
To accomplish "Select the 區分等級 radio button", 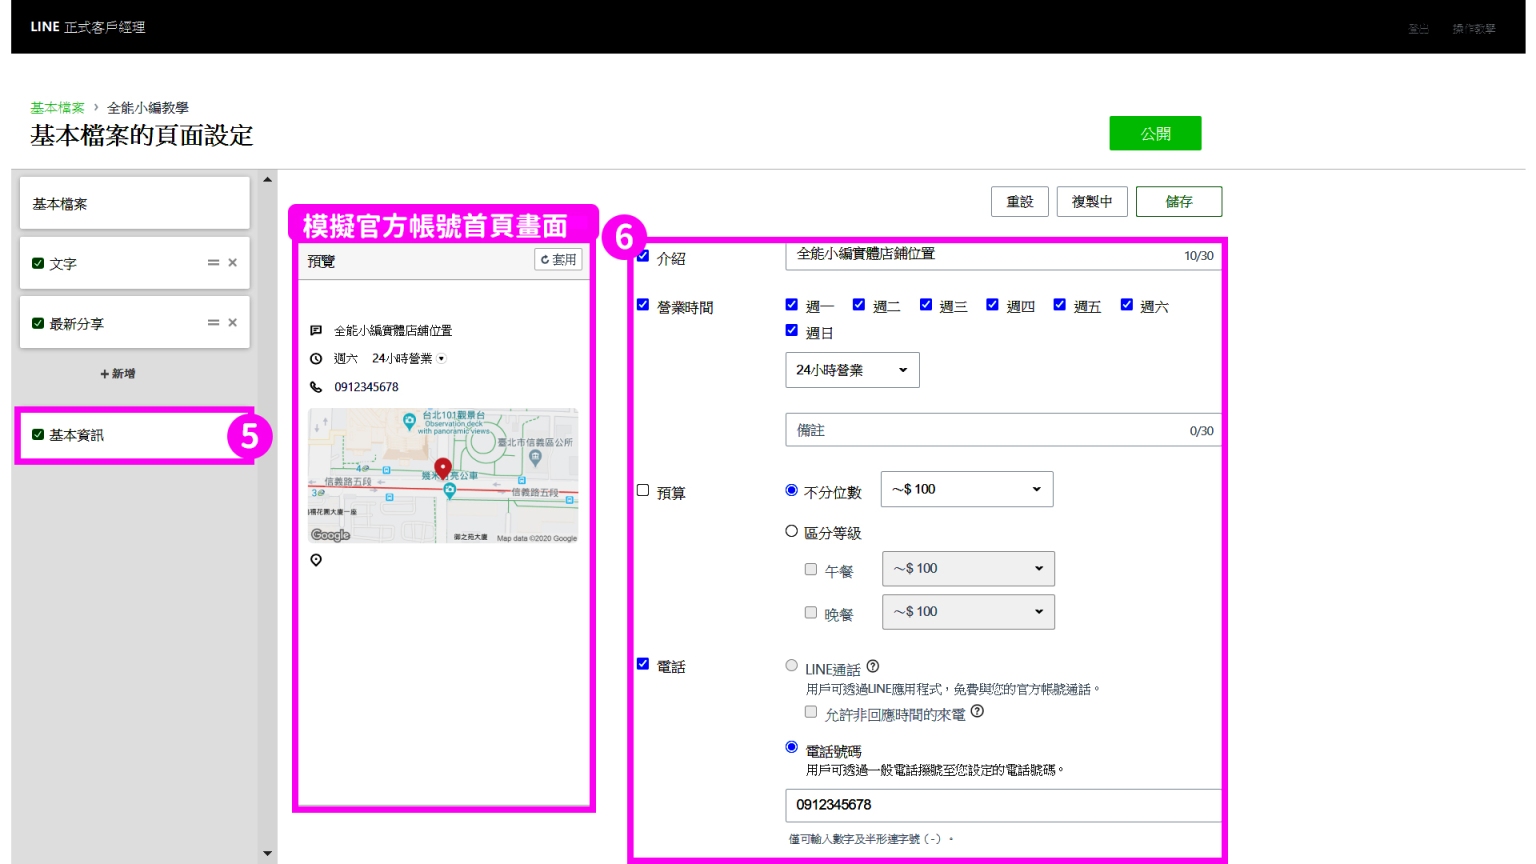I will [x=792, y=532].
